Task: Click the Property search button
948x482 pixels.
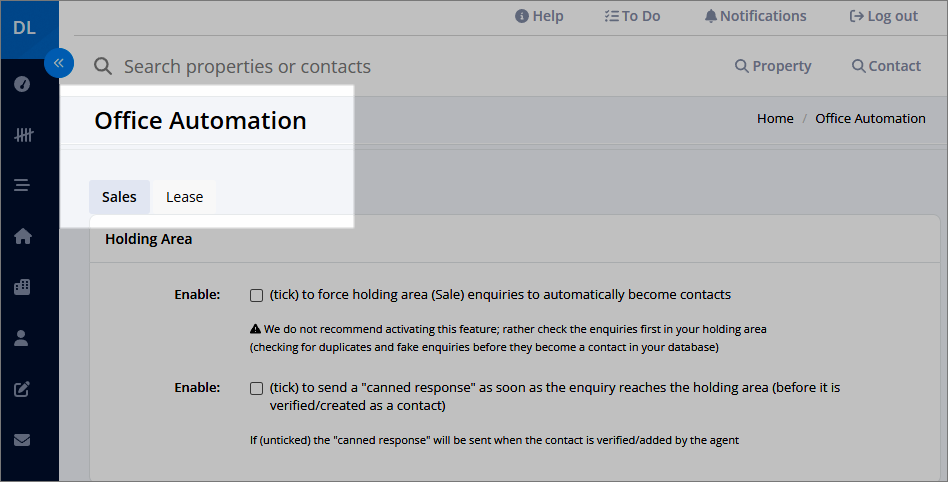Action: coord(773,66)
